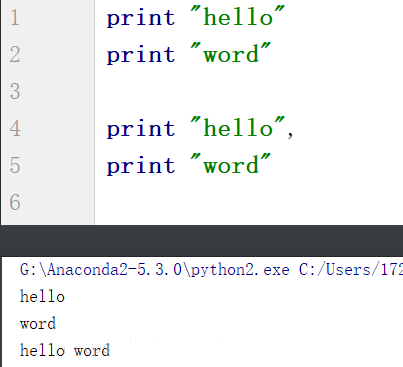
Task: Click line number 4 in the gutter
Action: point(15,128)
